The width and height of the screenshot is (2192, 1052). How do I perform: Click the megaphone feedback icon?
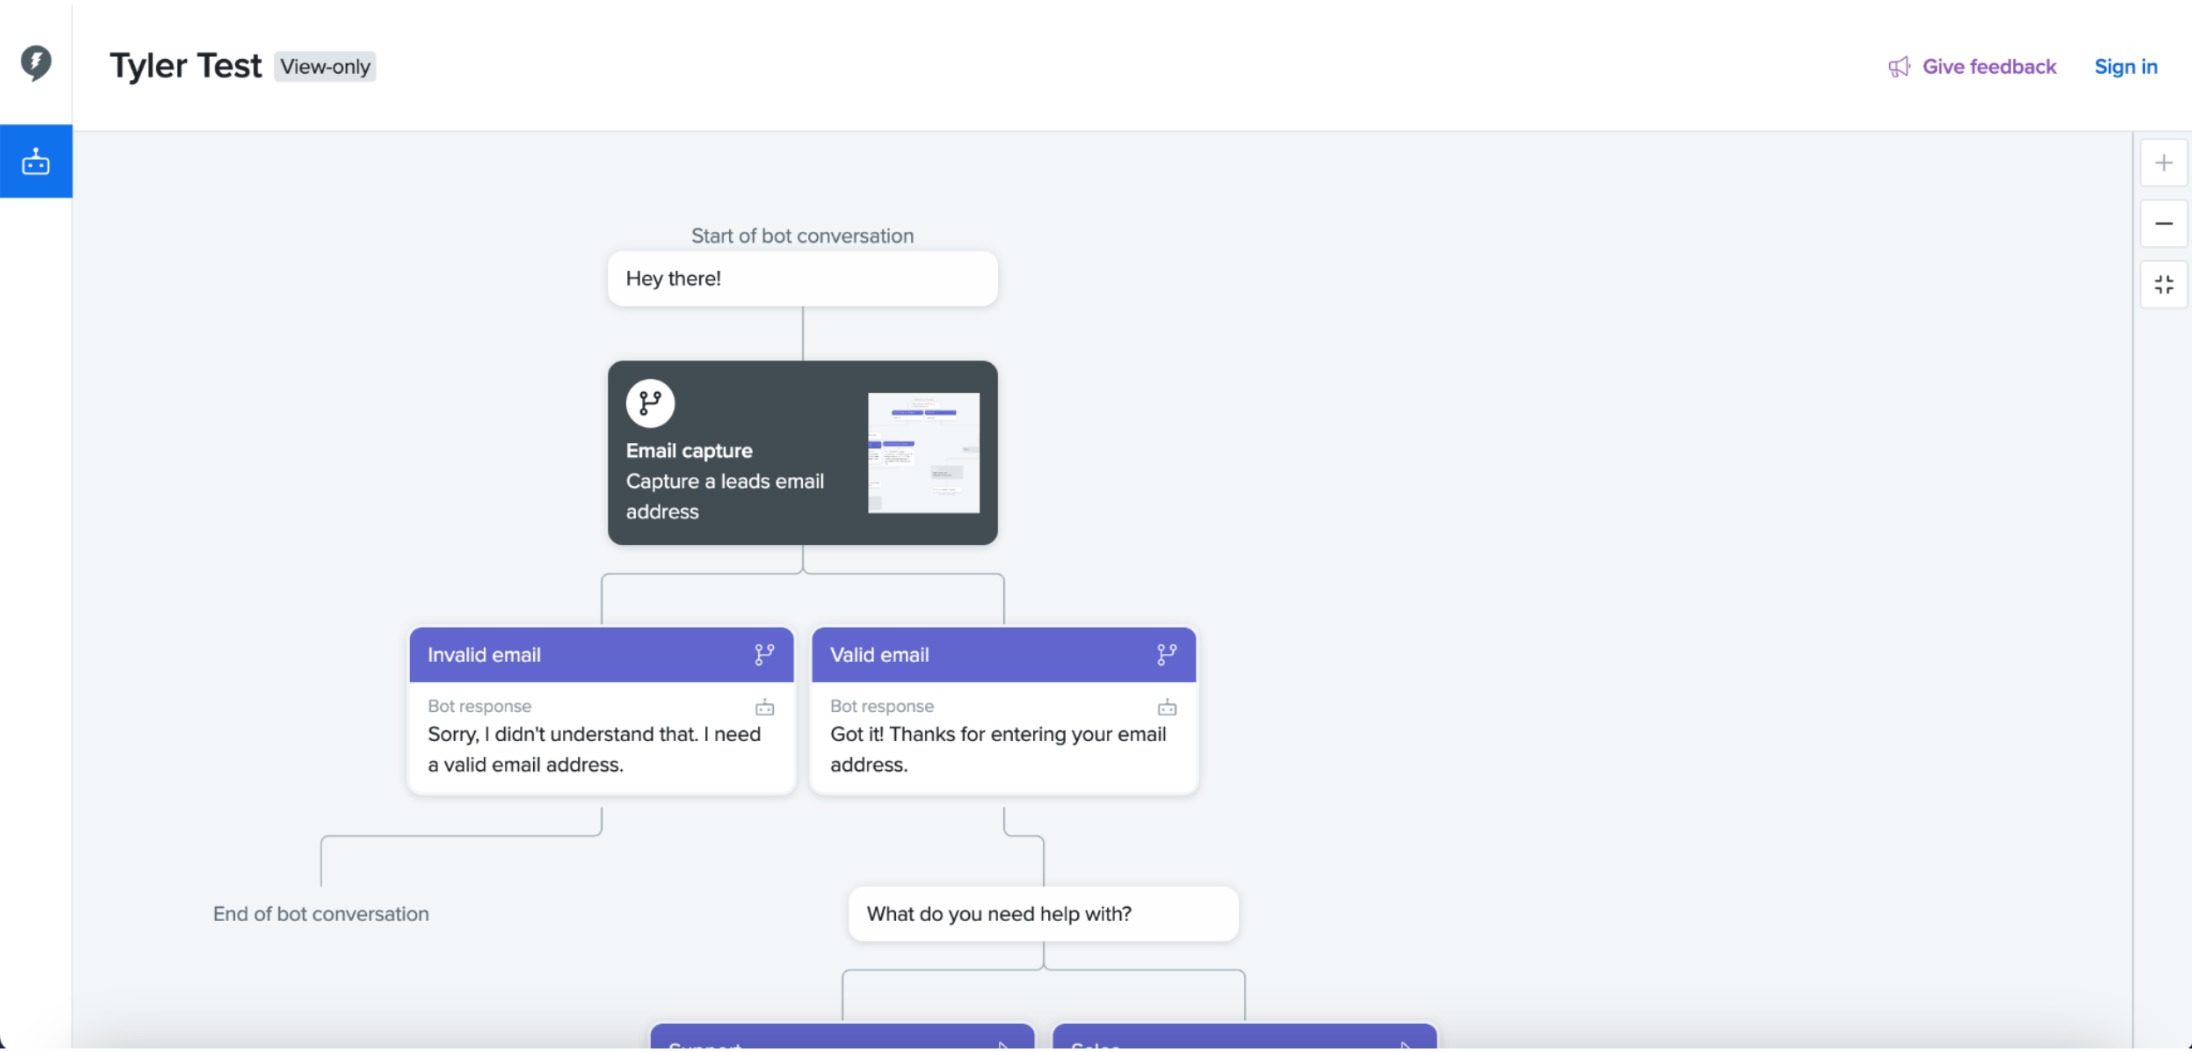pyautogui.click(x=1899, y=67)
